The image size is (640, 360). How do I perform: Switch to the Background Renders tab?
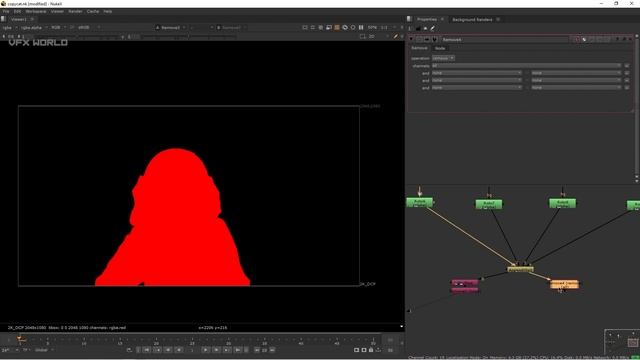pyautogui.click(x=472, y=20)
